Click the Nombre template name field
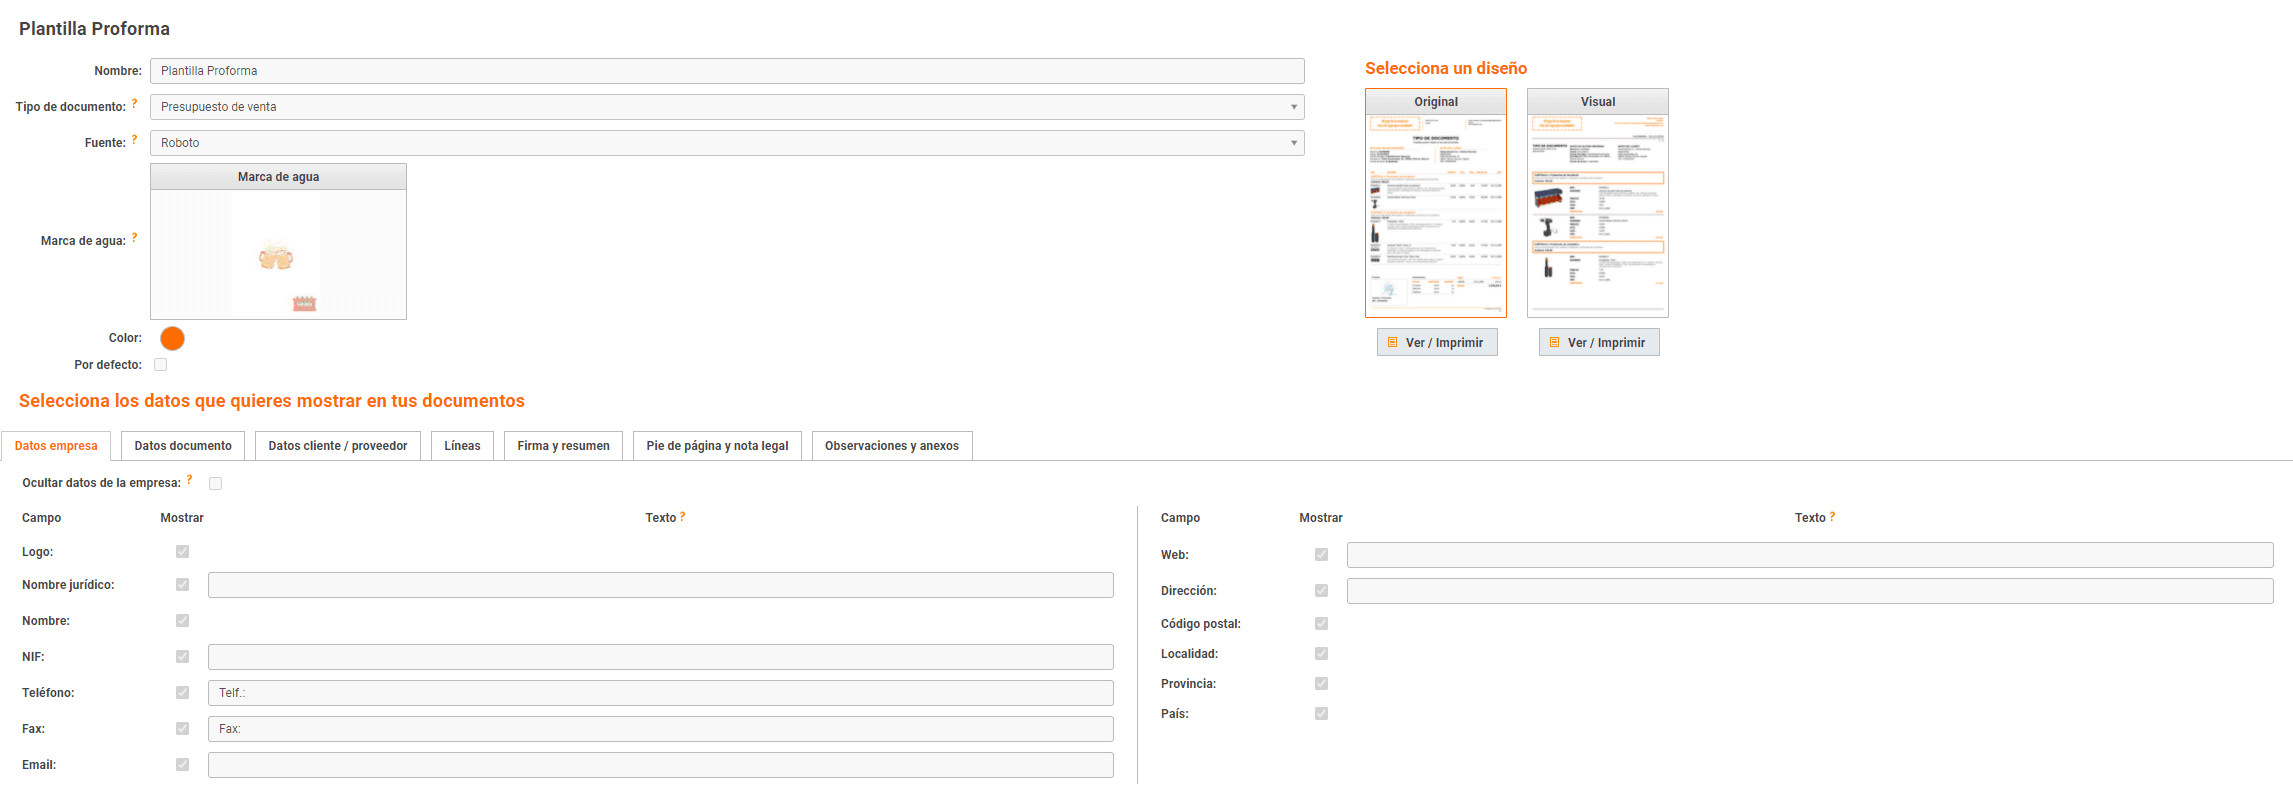This screenshot has height=806, width=2293. (727, 71)
